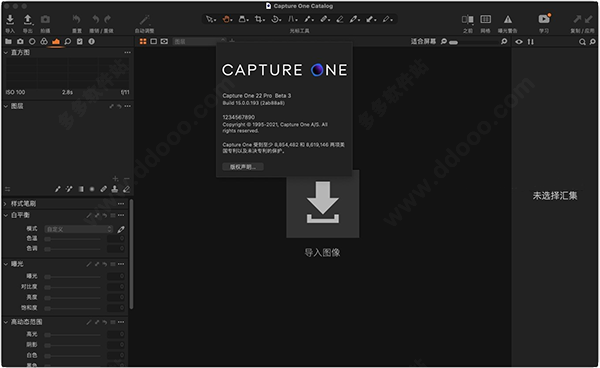The width and height of the screenshot is (600, 368).
Task: Select the Rotate cursor tool
Action: pyautogui.click(x=276, y=19)
